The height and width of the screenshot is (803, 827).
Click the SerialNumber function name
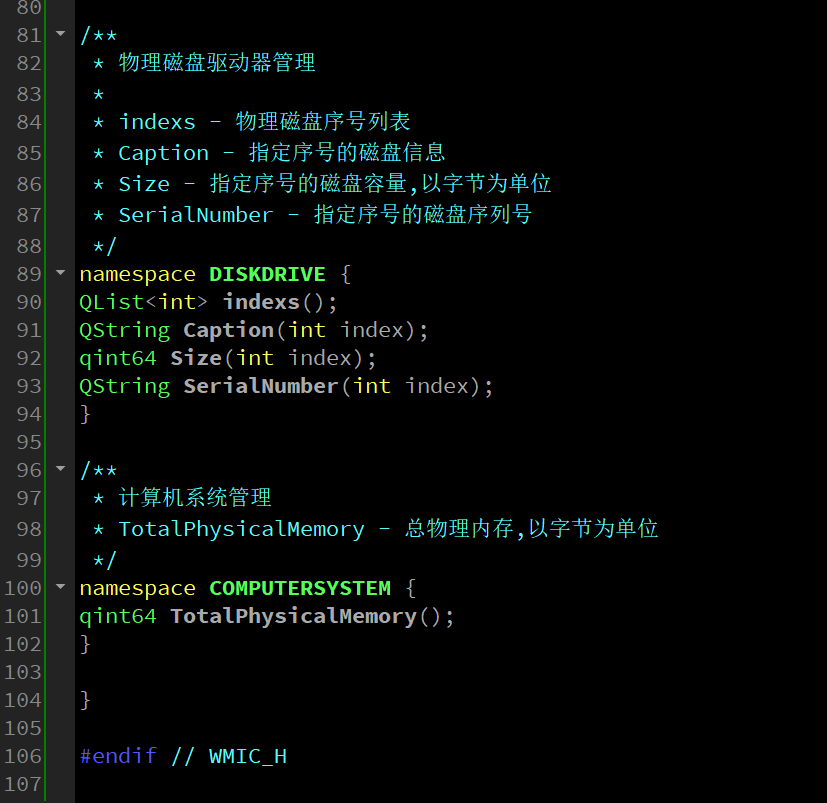pos(261,386)
